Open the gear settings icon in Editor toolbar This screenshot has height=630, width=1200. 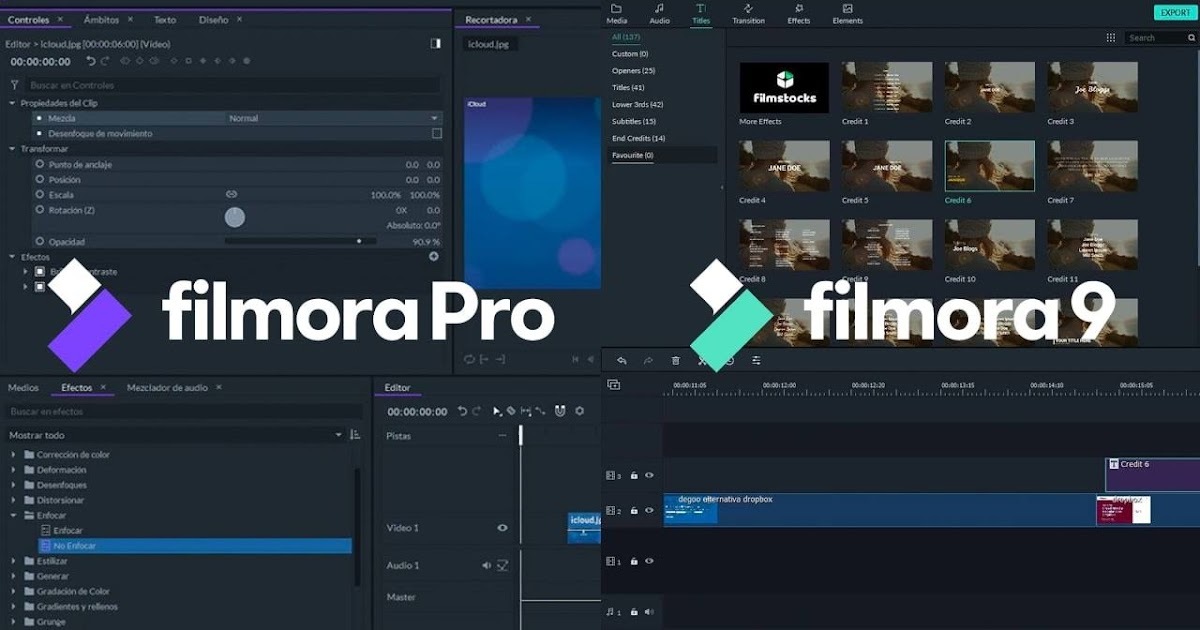pyautogui.click(x=579, y=411)
